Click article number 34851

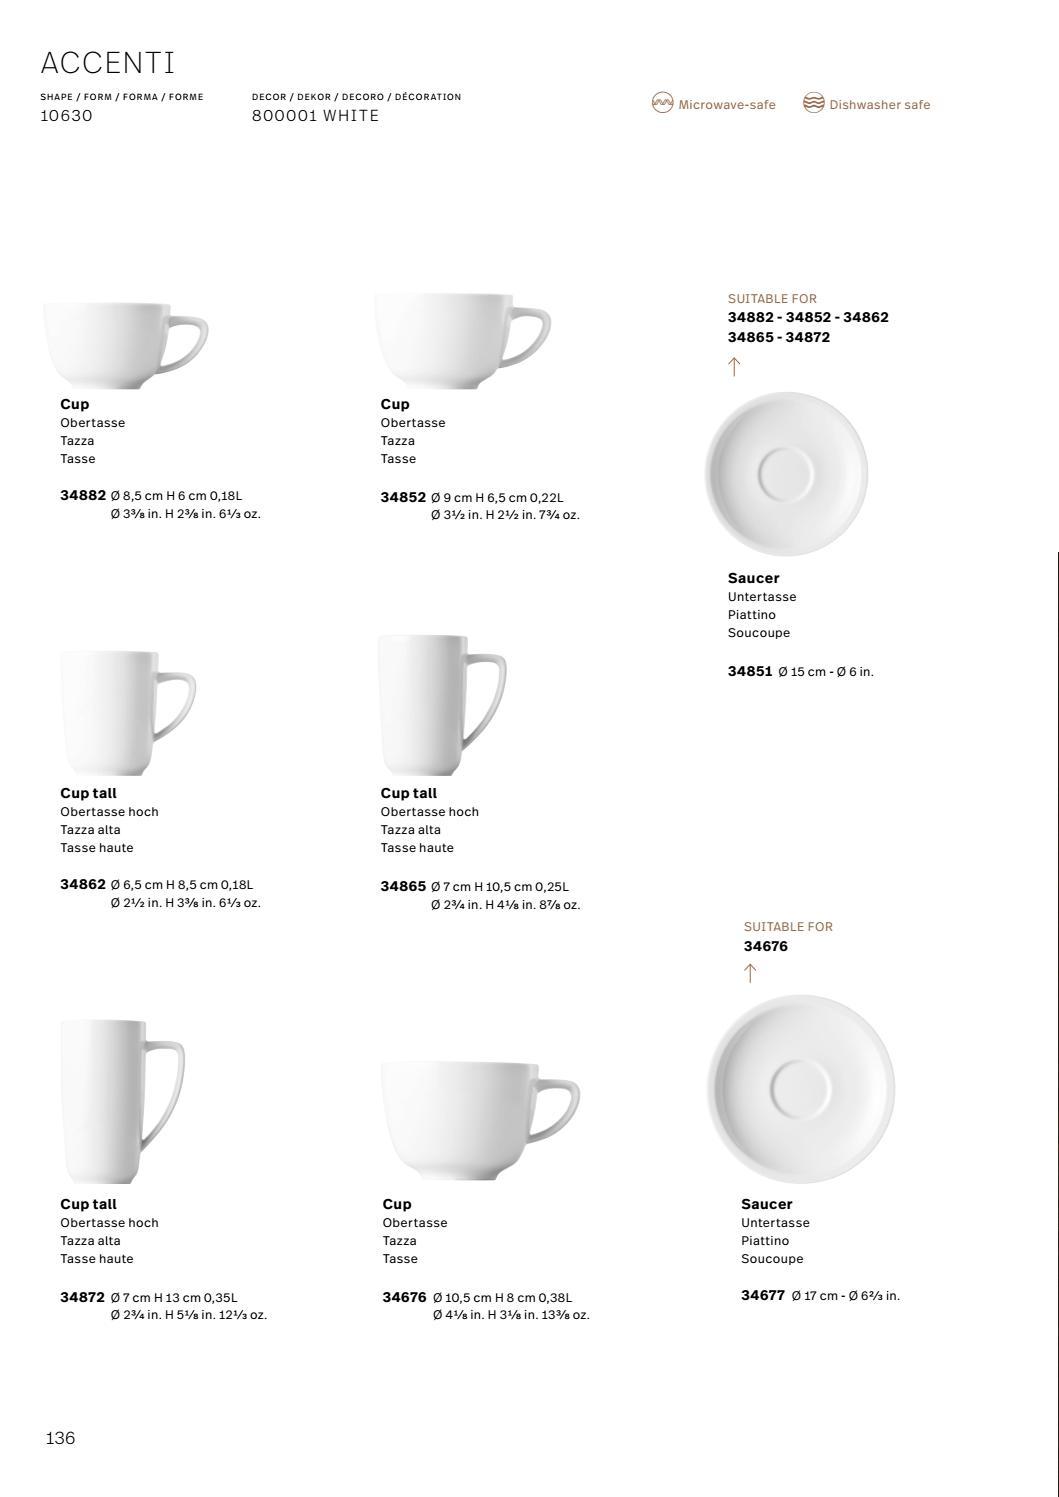pos(750,671)
